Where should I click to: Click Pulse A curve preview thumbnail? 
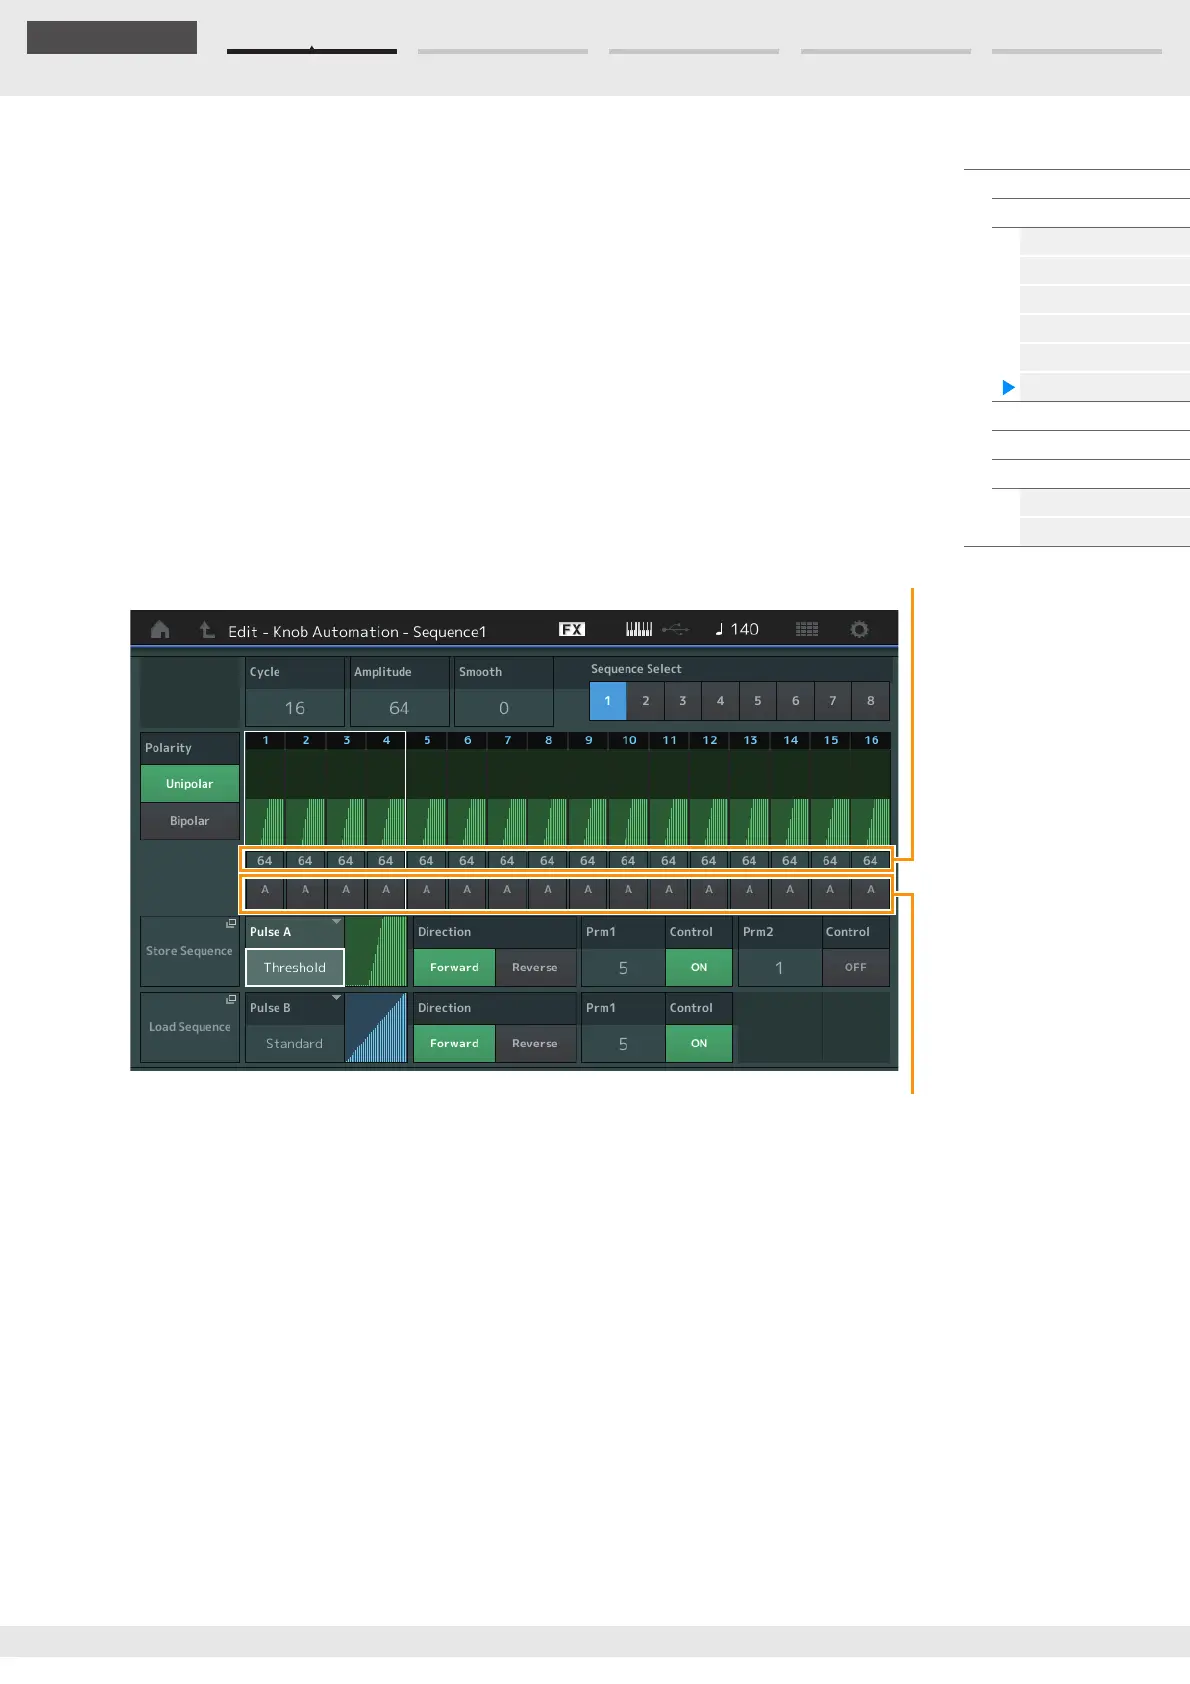tap(376, 951)
